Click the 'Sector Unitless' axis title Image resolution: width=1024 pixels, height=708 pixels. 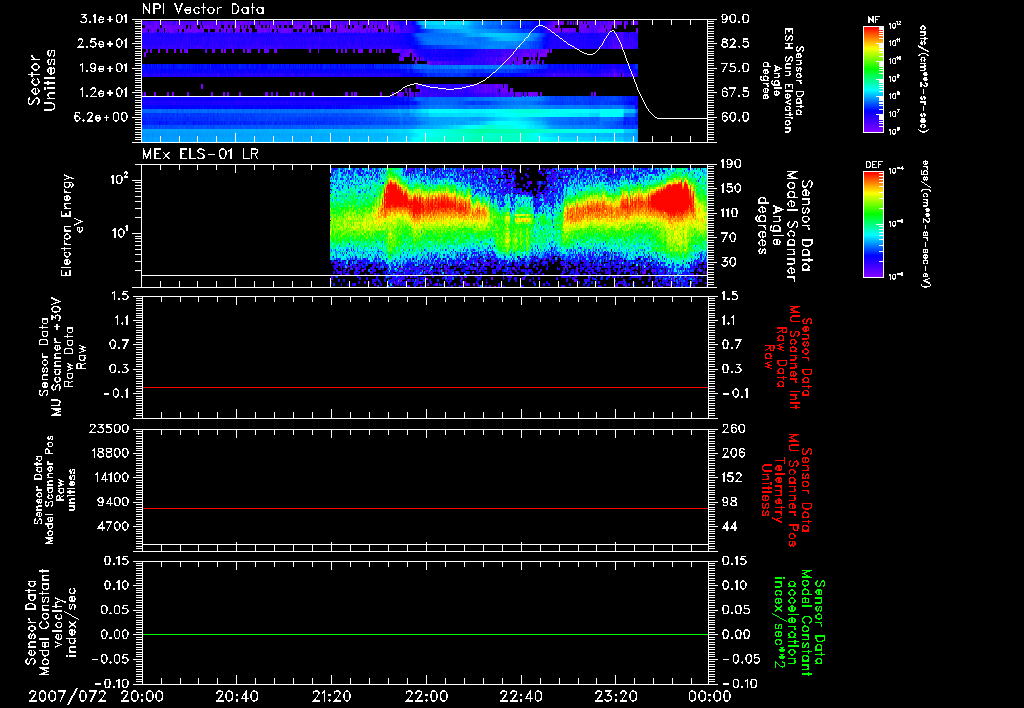[42, 80]
